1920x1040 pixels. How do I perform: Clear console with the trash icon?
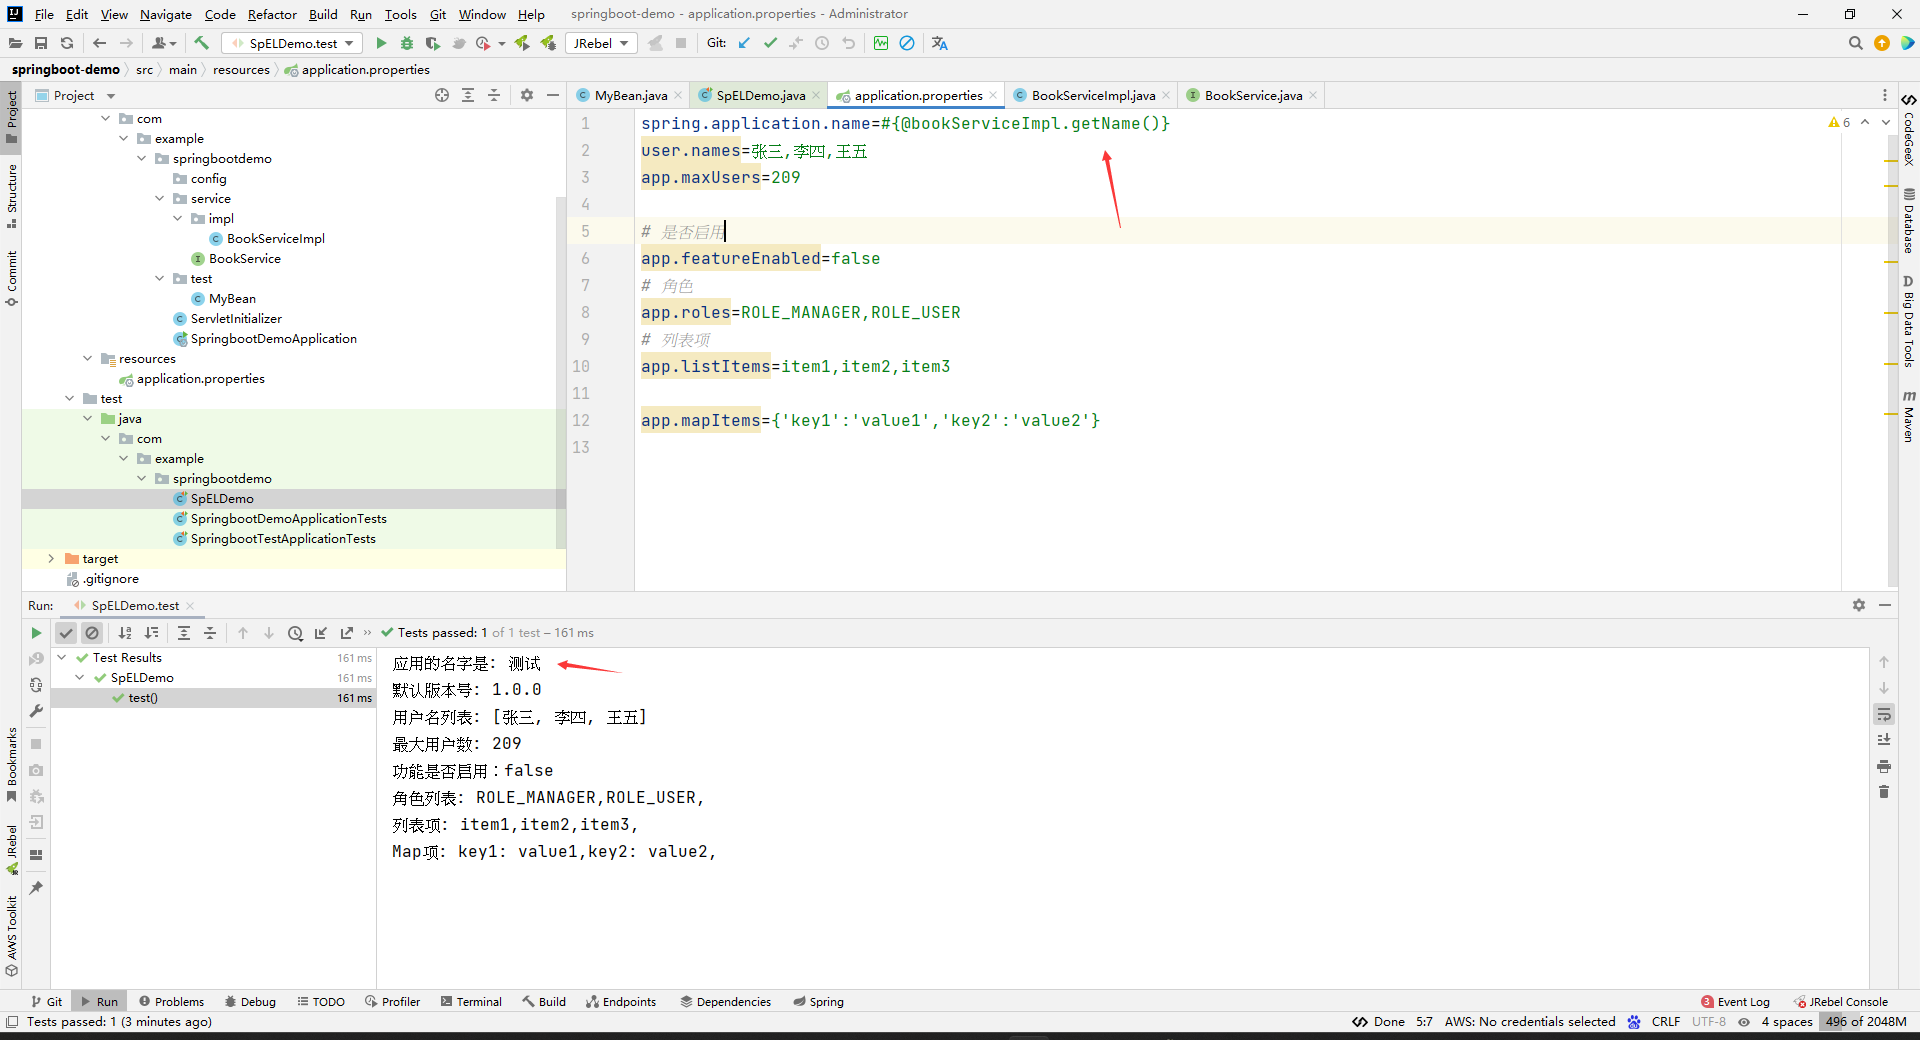pos(1884,792)
